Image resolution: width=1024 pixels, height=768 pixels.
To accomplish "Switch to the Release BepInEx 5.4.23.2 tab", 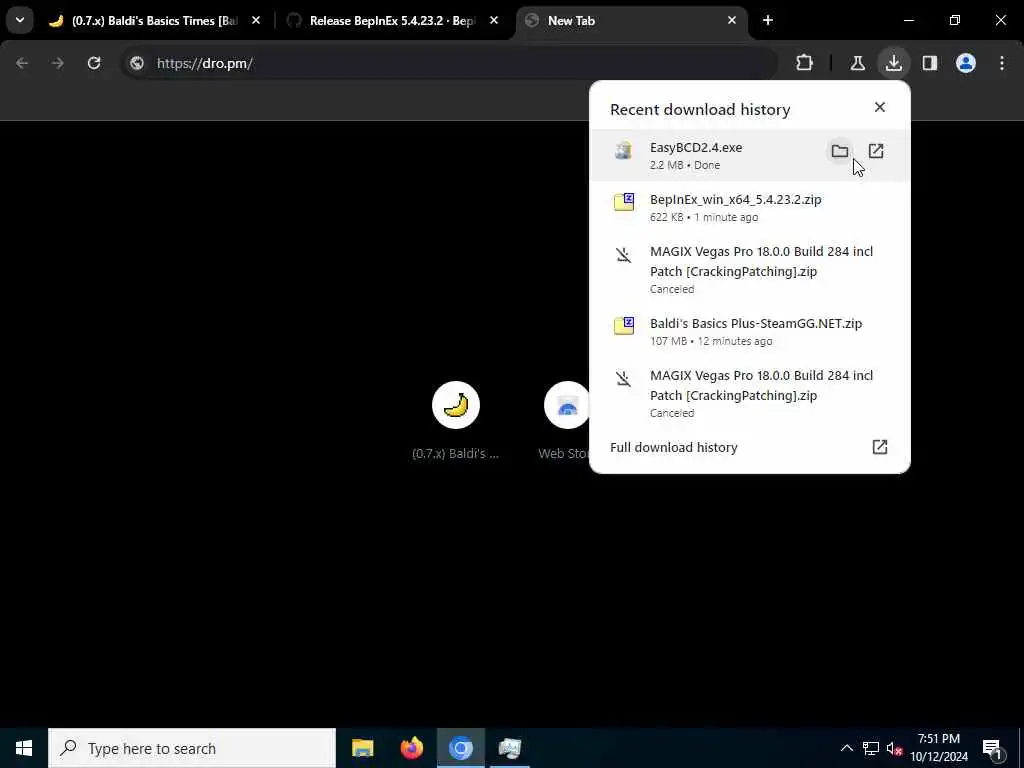I will pyautogui.click(x=392, y=21).
